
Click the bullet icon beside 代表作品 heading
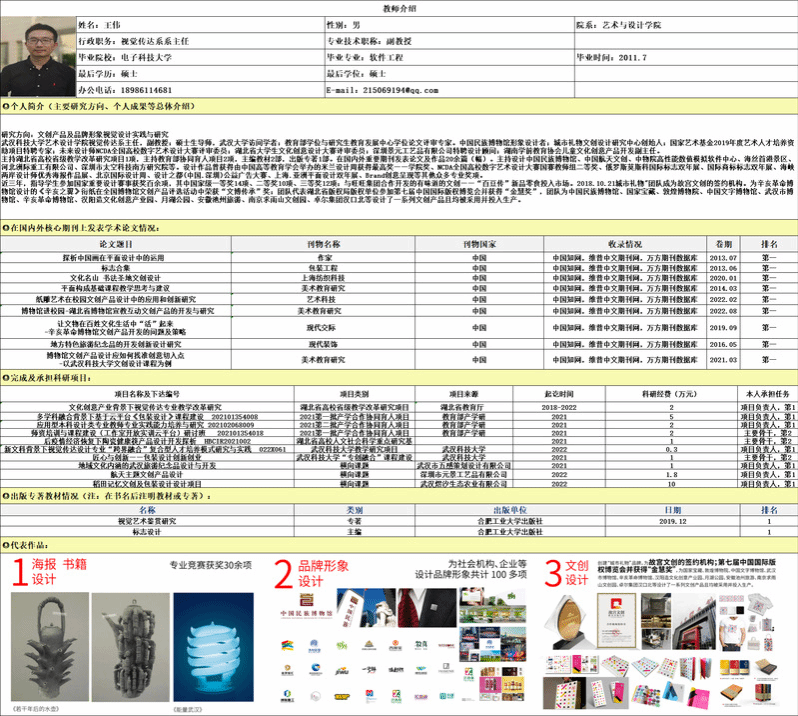pos(5,546)
